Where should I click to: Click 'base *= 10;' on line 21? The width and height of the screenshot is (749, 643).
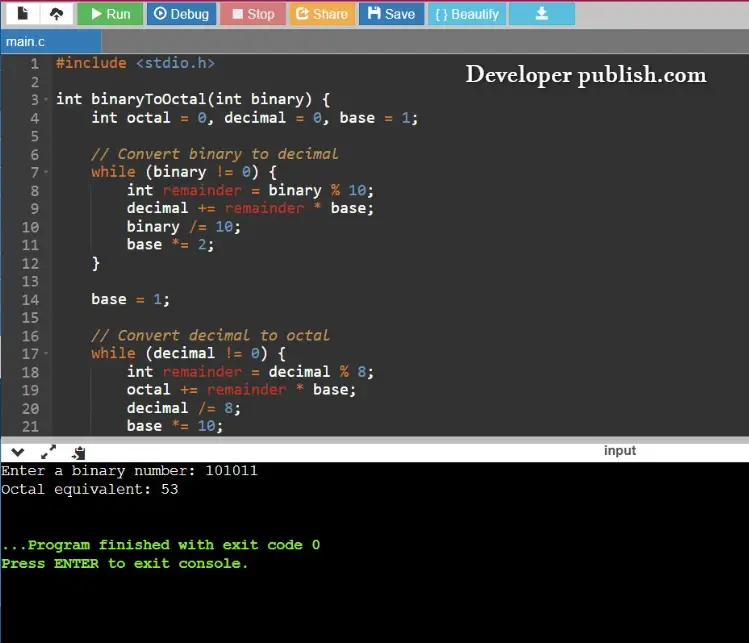pos(174,426)
